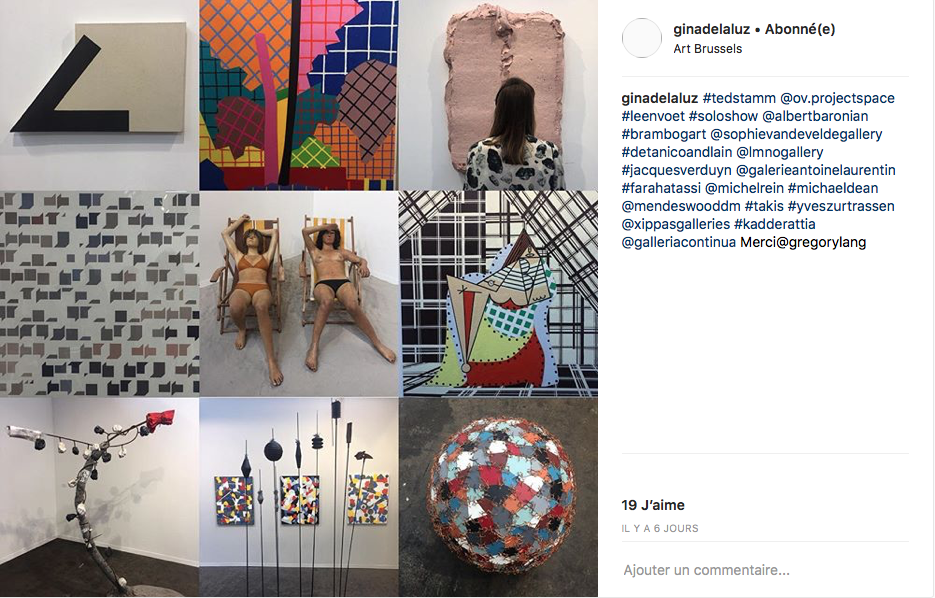Open the #kadderattia hashtag
The width and height of the screenshot is (935, 598).
coord(775,224)
